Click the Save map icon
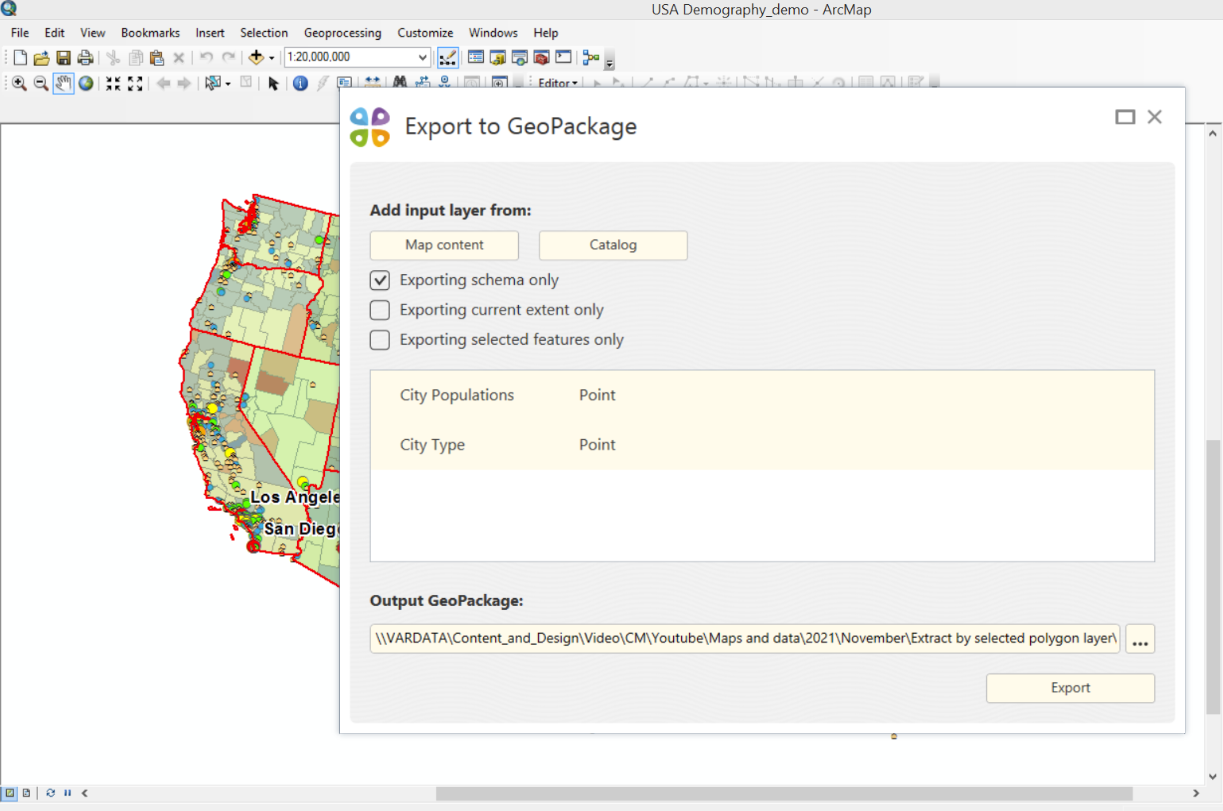 click(63, 58)
